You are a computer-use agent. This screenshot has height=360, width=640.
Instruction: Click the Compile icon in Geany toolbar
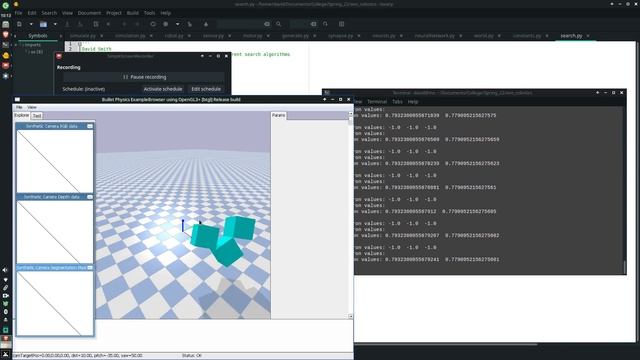point(153,24)
